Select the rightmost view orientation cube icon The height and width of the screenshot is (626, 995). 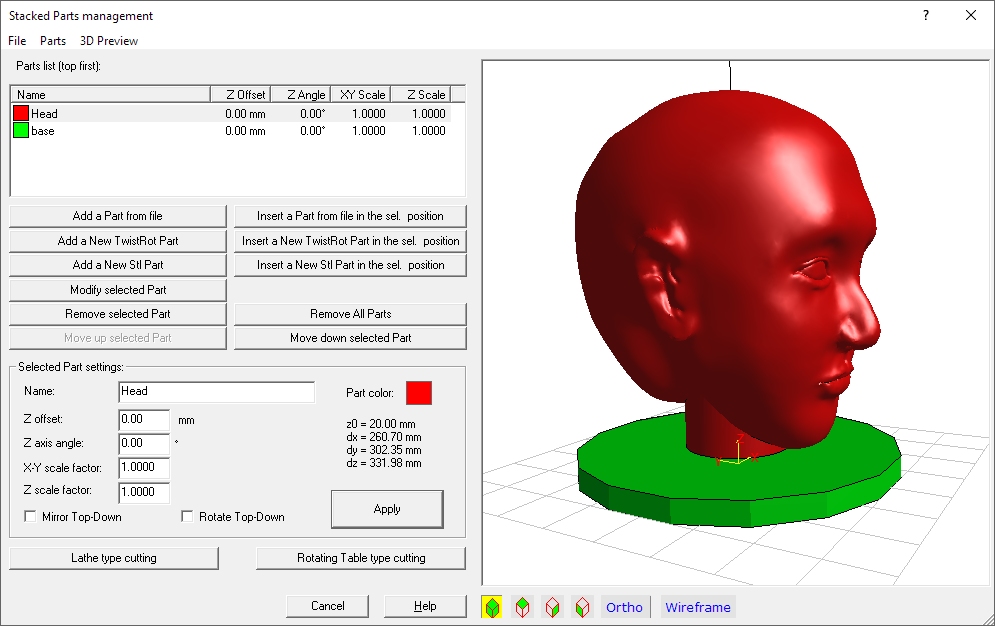[583, 606]
